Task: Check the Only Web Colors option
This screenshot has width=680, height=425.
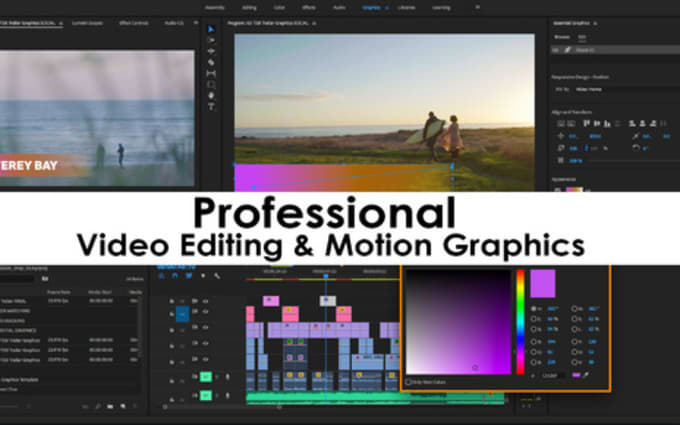Action: point(408,382)
